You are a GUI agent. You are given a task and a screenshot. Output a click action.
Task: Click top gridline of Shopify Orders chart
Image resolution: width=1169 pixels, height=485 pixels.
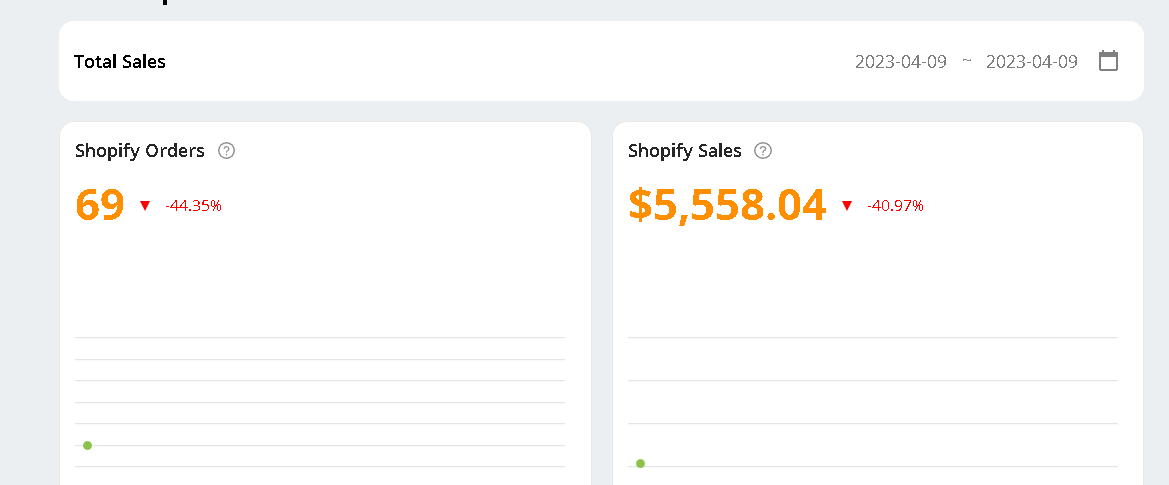pyautogui.click(x=320, y=338)
